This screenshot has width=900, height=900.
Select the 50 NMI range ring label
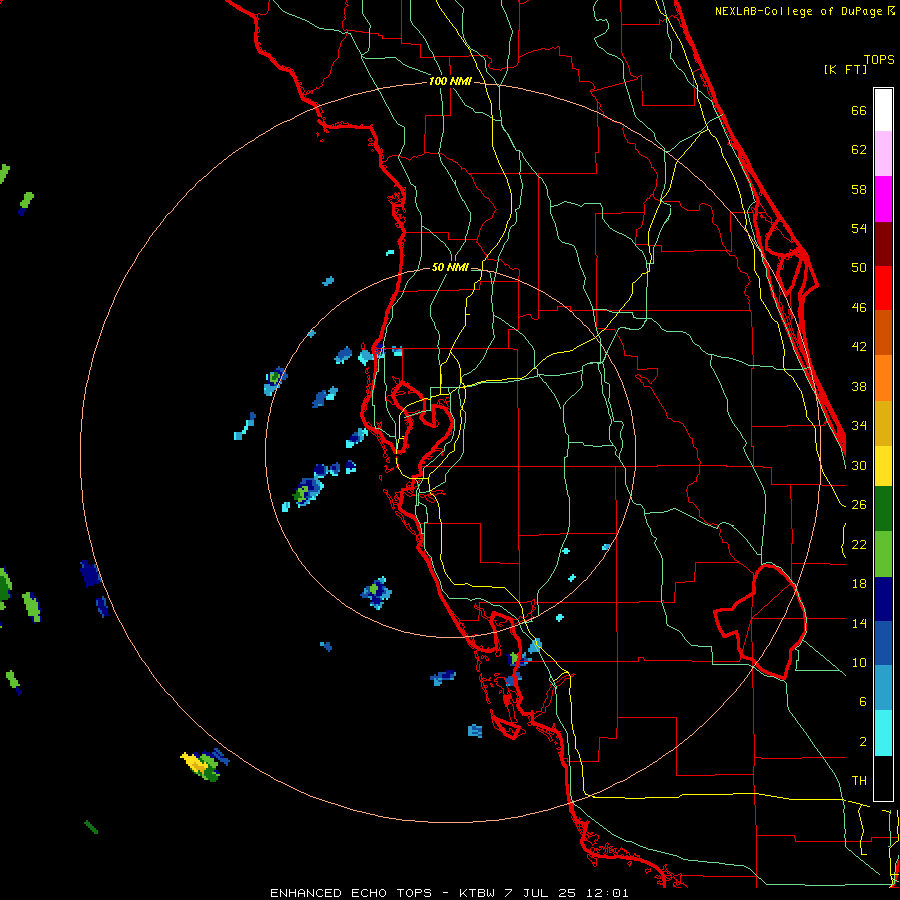click(x=450, y=267)
